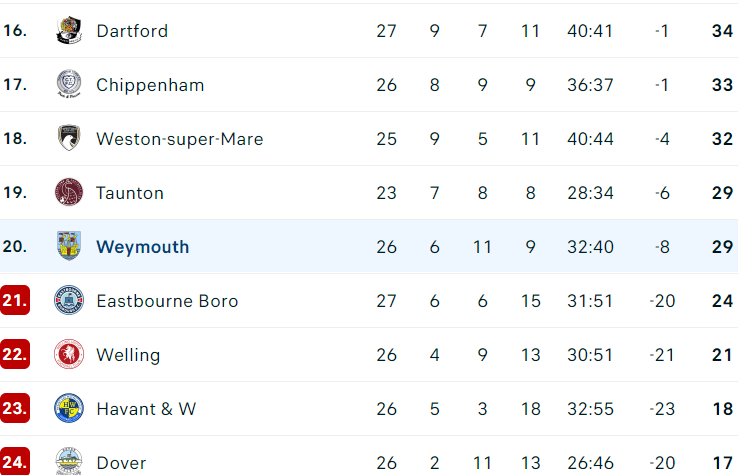The width and height of the screenshot is (738, 475).
Task: Click the Eastbourne Boro club crest
Action: pos(68,301)
